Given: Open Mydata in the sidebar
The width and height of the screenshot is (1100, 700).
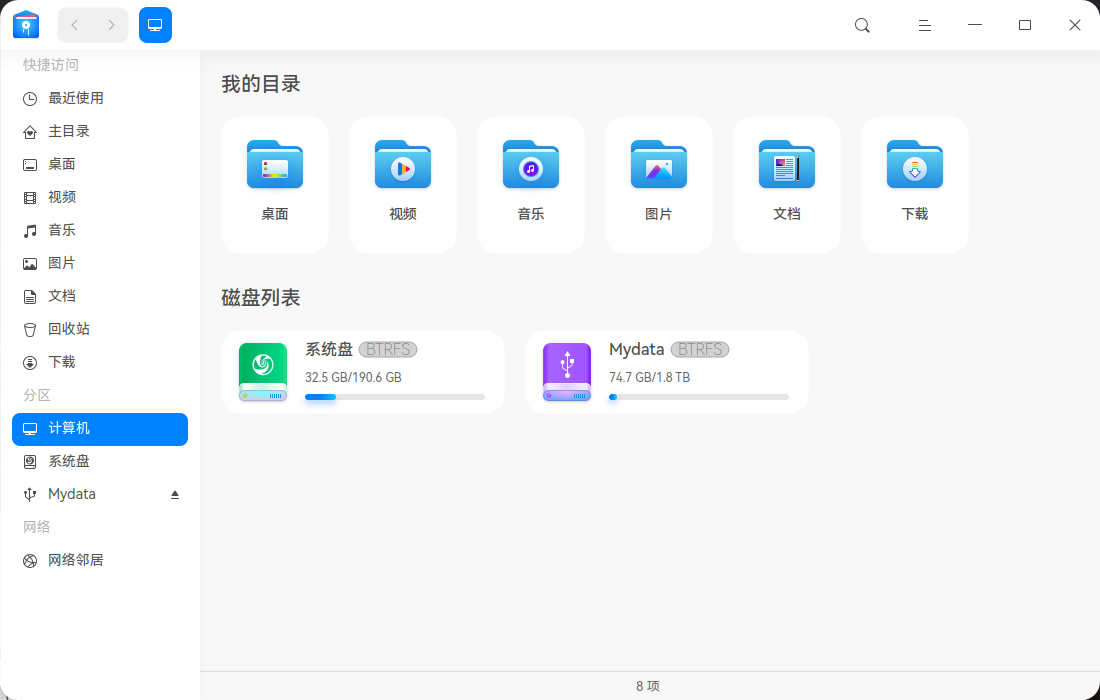Looking at the screenshot, I should (x=100, y=494).
